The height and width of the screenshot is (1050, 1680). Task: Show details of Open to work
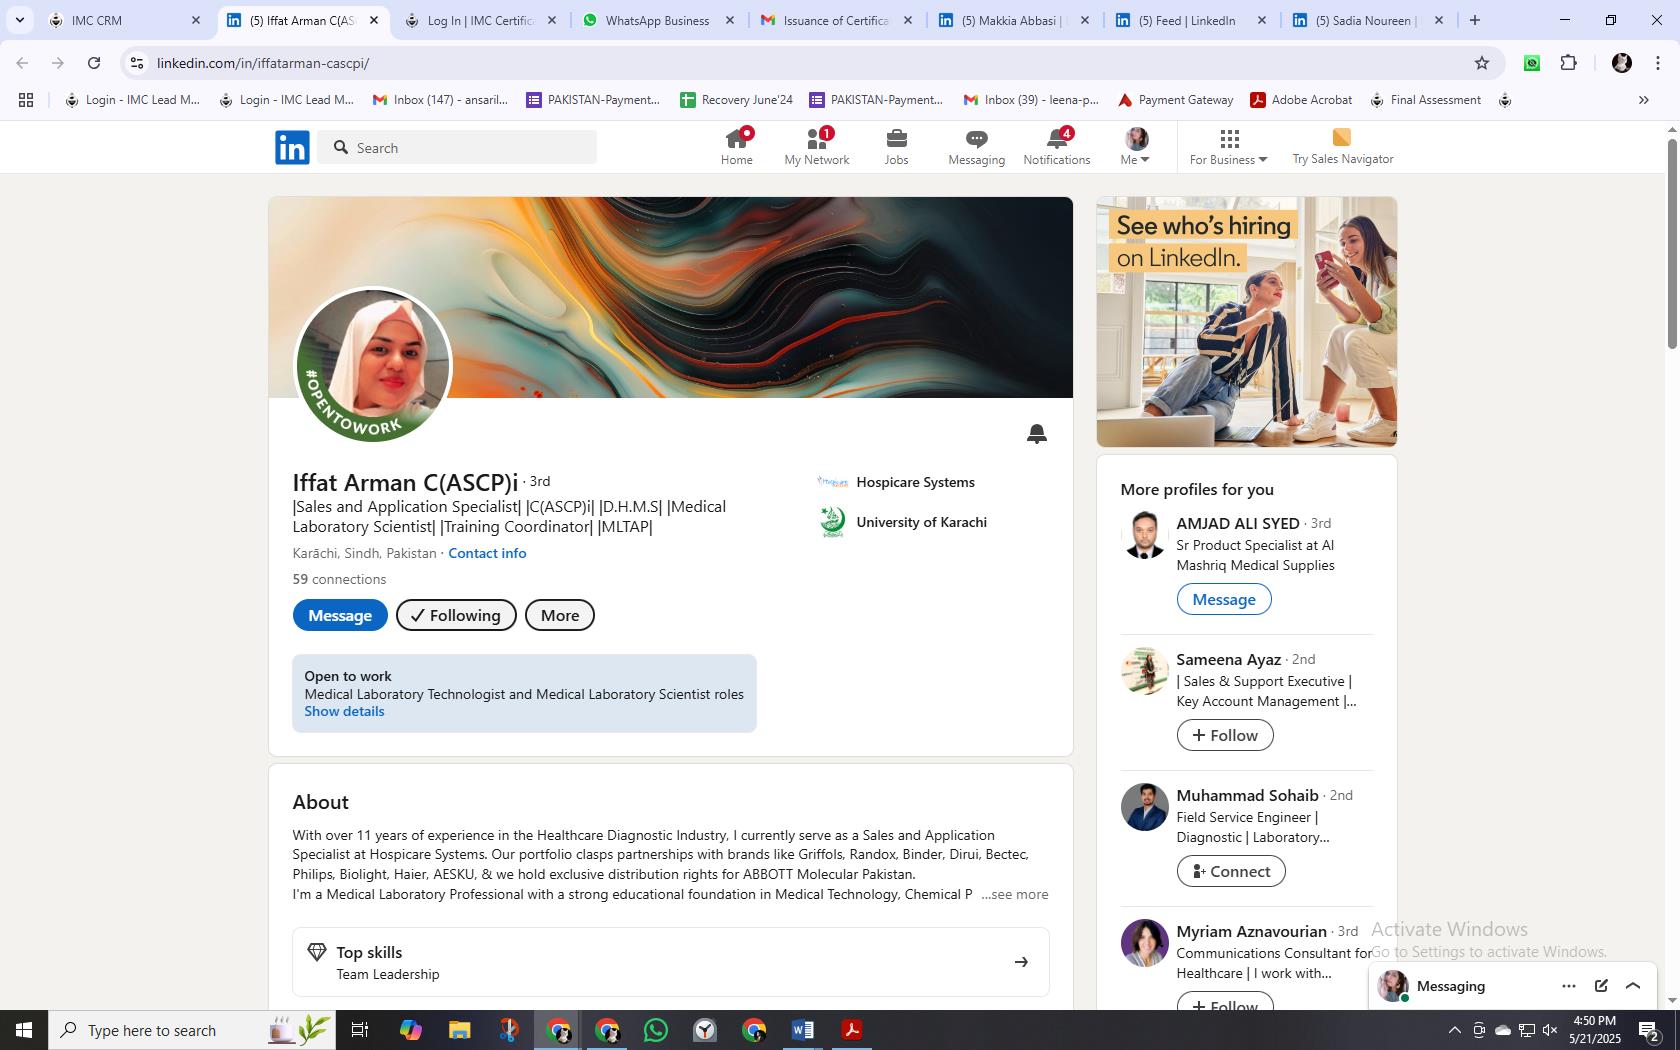344,711
